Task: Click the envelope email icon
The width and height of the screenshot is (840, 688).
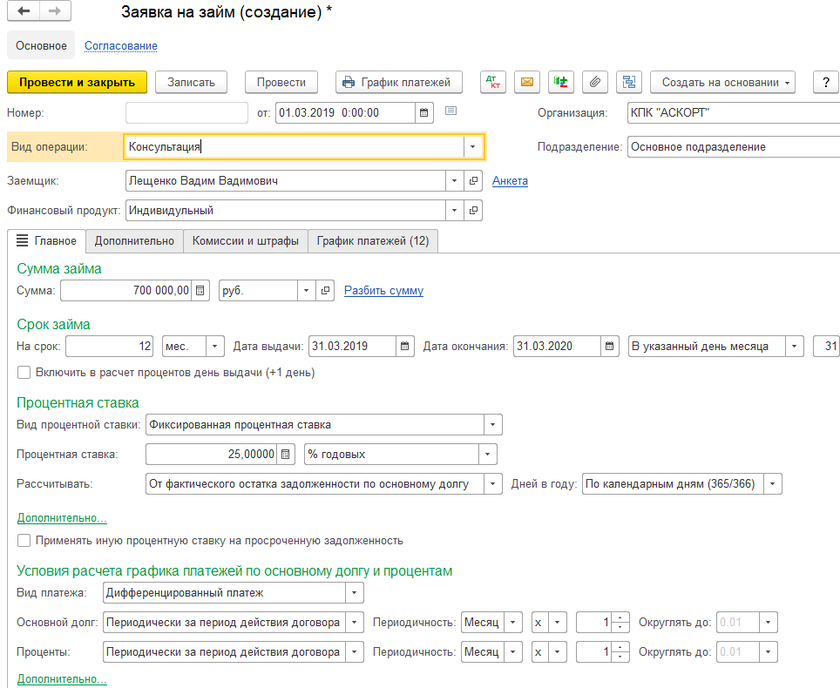Action: coord(527,82)
